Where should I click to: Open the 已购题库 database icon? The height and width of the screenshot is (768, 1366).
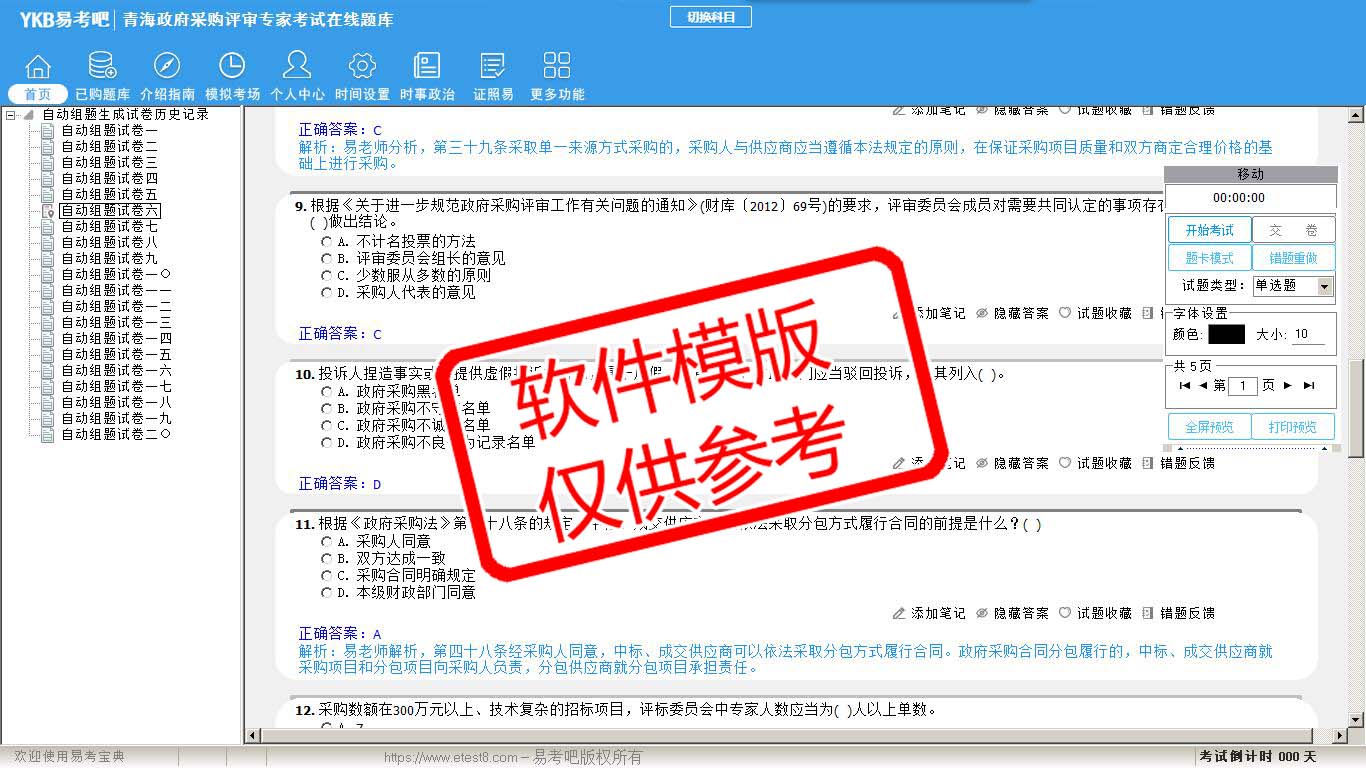[102, 67]
